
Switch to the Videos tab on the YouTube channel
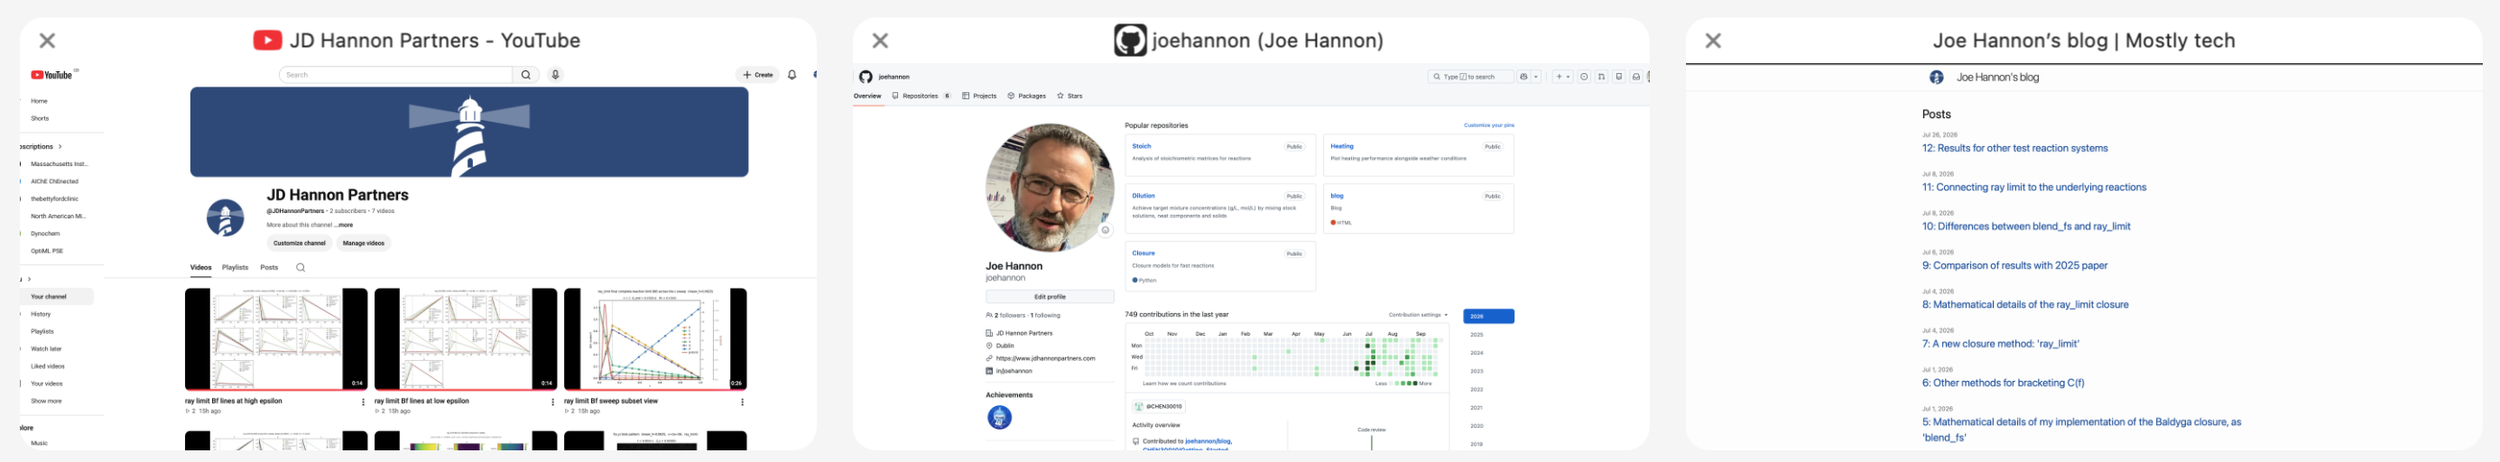[x=201, y=268]
